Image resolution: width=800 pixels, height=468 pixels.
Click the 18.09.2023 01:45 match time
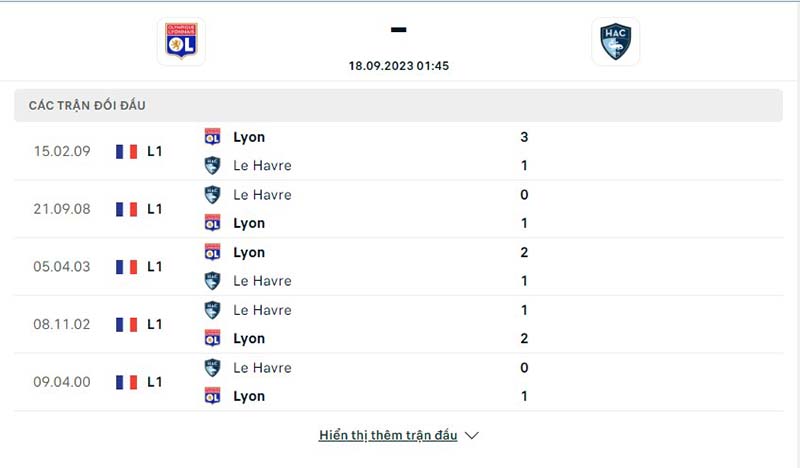click(x=398, y=66)
